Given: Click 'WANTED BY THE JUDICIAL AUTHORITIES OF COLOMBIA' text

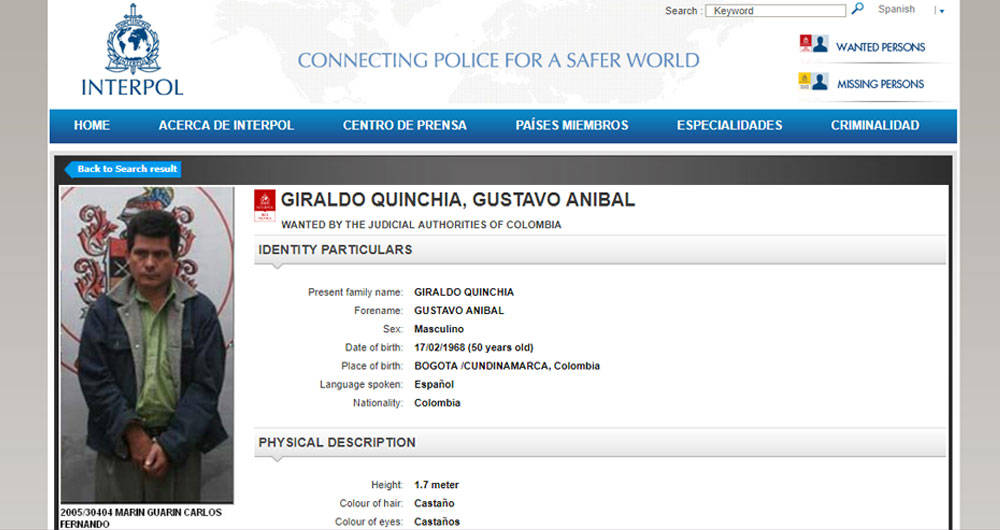Looking at the screenshot, I should (x=421, y=225).
